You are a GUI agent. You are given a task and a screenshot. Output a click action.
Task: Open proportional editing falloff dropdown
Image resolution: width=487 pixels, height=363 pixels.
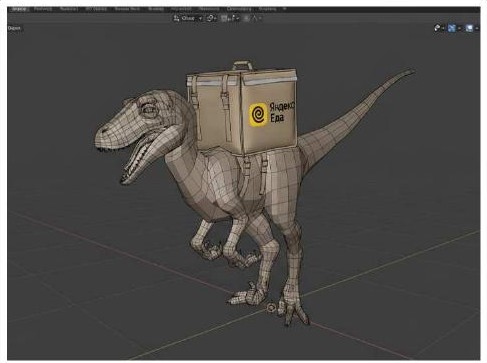[256, 18]
